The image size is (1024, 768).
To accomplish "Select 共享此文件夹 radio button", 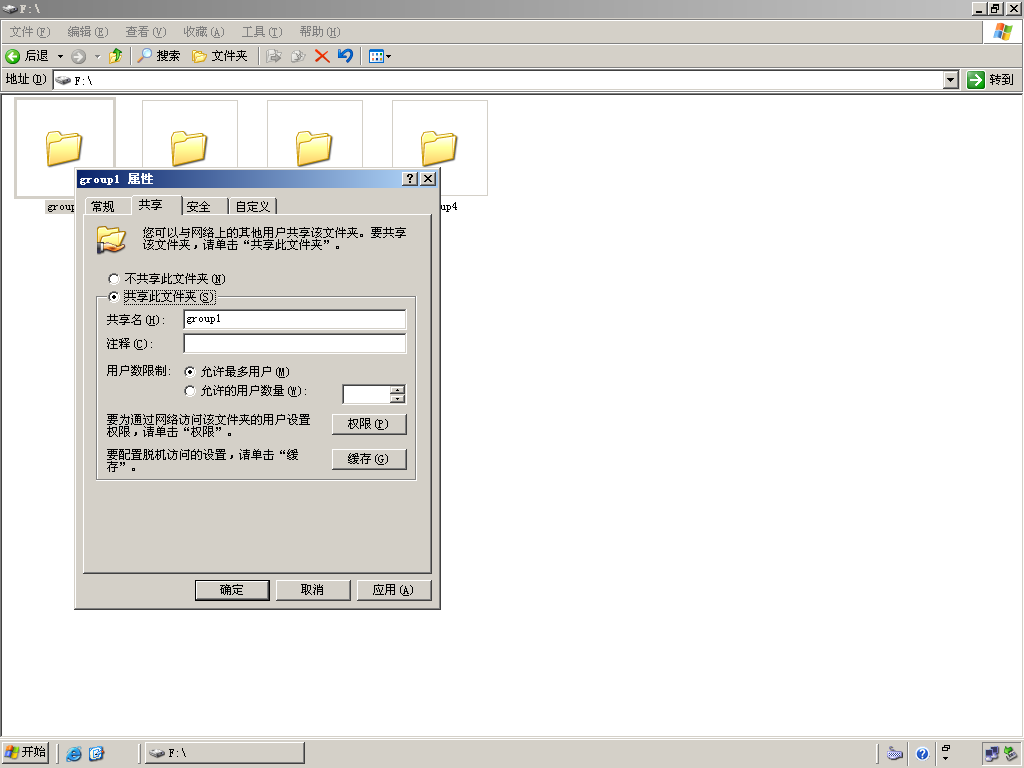I will [x=114, y=297].
